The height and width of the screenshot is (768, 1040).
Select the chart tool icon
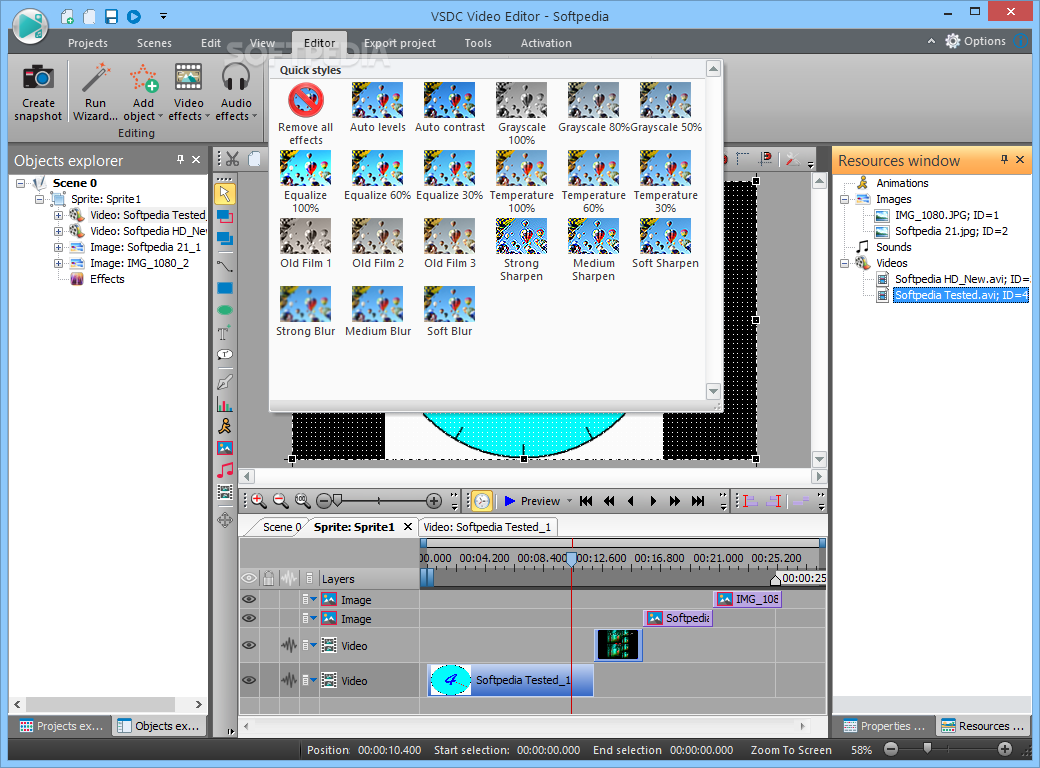click(225, 404)
